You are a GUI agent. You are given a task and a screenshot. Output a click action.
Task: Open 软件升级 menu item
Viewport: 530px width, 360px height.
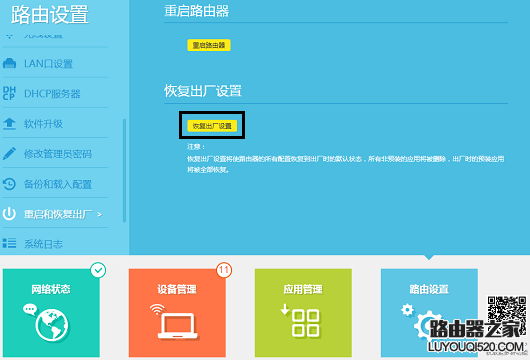(x=43, y=124)
